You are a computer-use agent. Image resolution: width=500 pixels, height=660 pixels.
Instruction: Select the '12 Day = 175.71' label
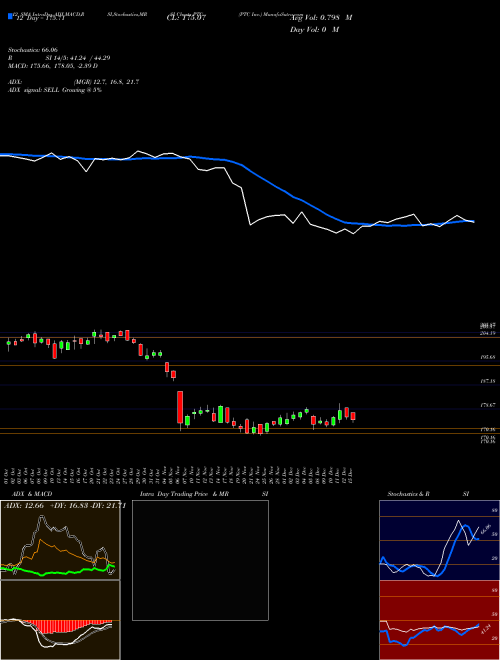click(x=40, y=19)
